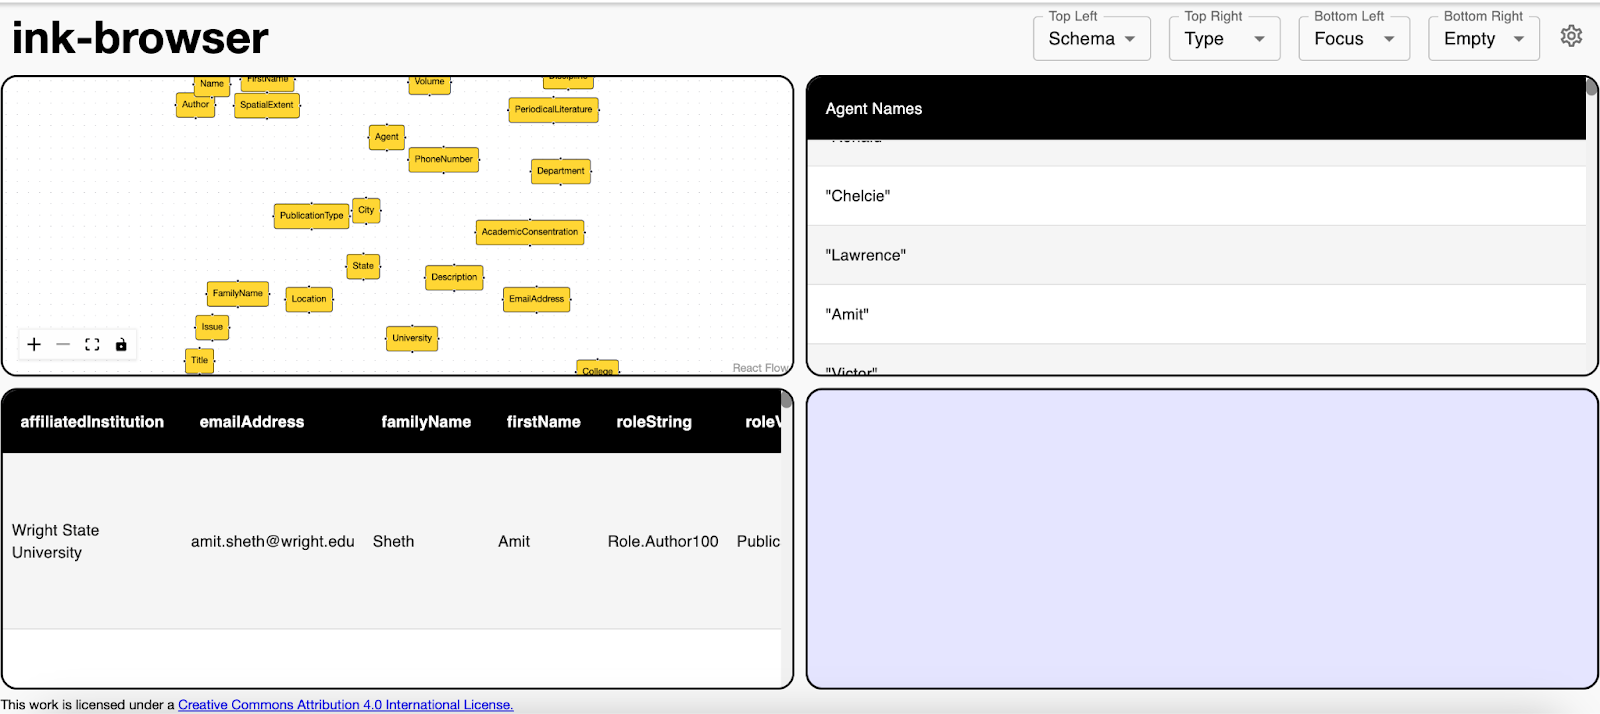Select the EmailAddress node
This screenshot has height=714, width=1600.
tap(537, 299)
